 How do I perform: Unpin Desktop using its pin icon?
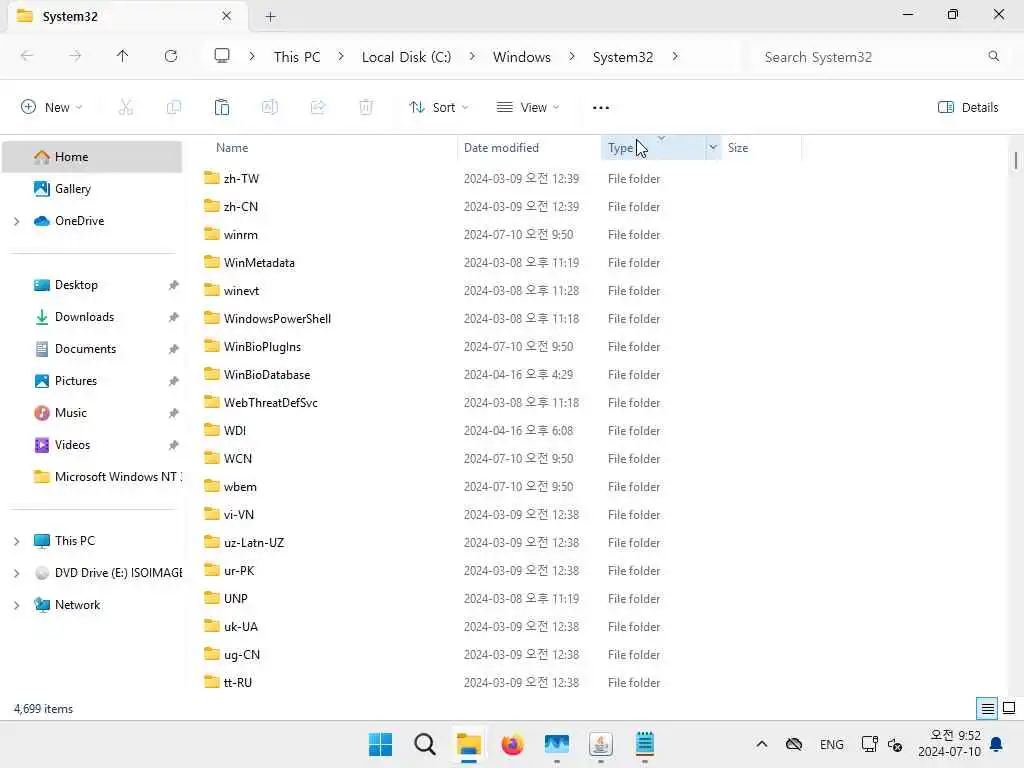pos(173,285)
